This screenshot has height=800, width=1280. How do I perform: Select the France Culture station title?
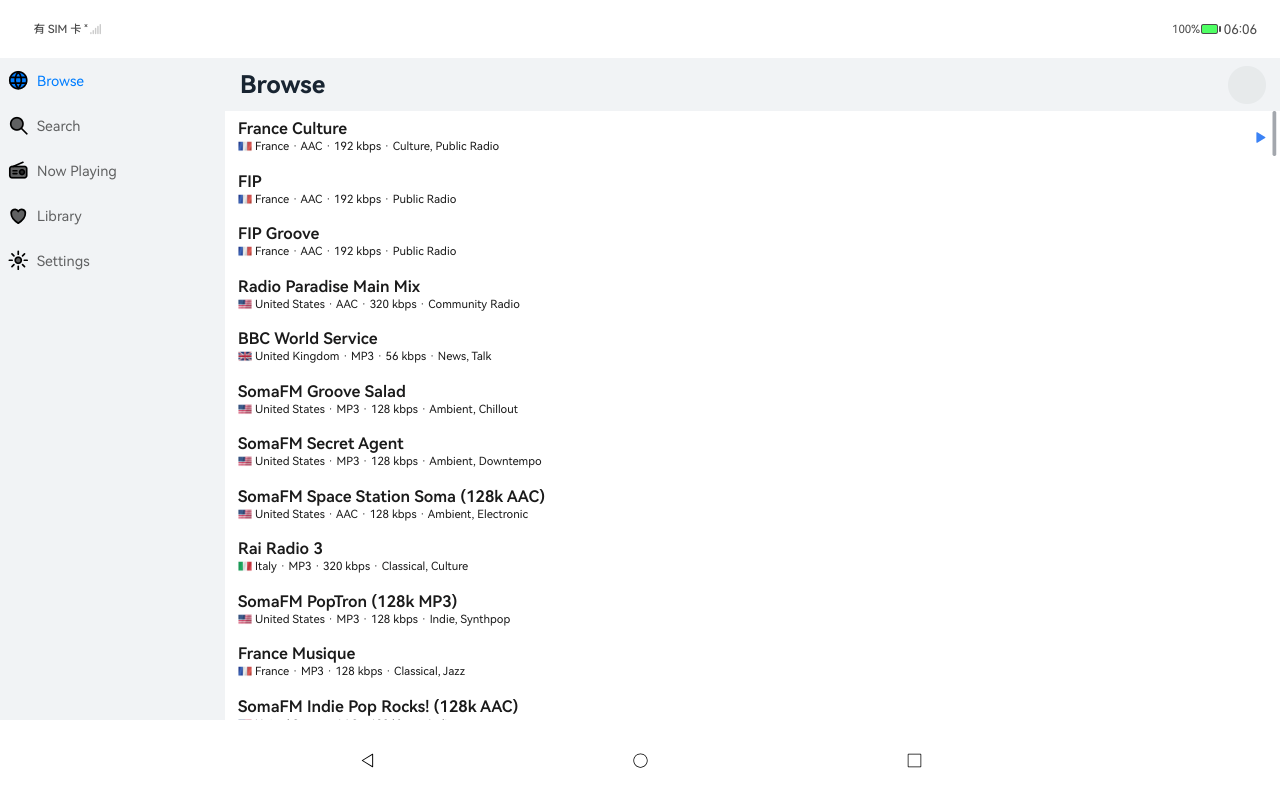pyautogui.click(x=292, y=128)
